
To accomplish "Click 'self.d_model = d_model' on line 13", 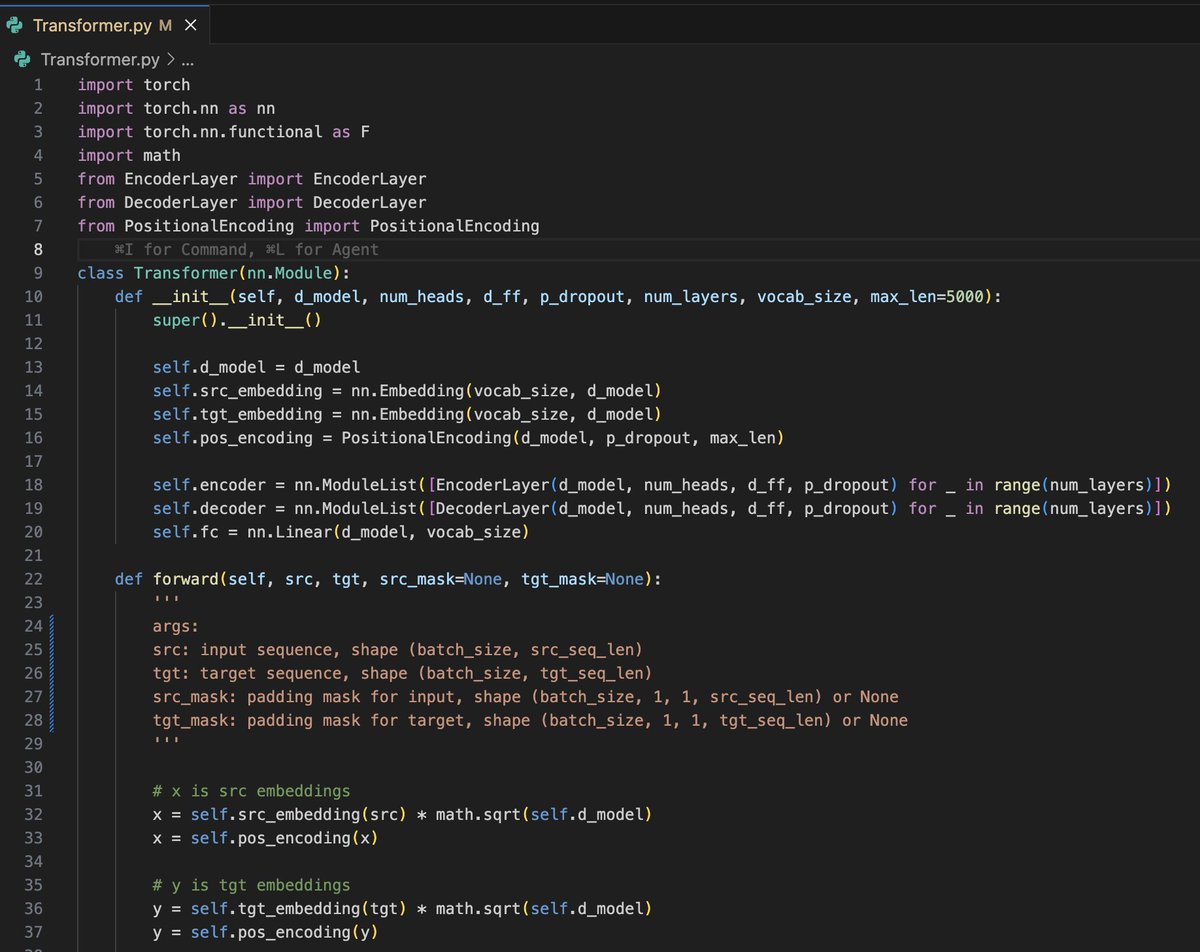I will [x=256, y=367].
